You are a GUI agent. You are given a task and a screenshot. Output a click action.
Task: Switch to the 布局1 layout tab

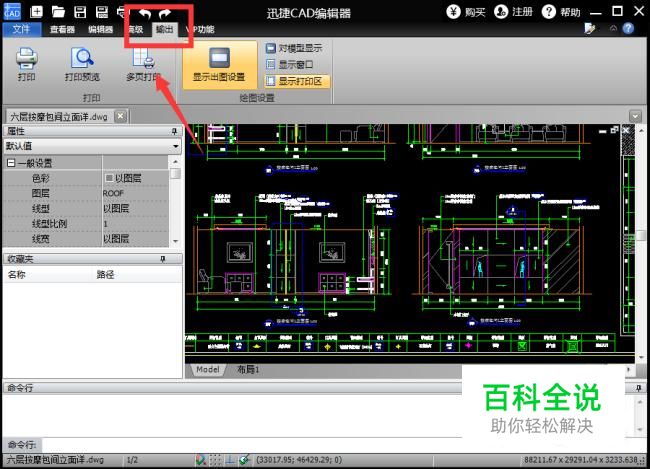[248, 369]
